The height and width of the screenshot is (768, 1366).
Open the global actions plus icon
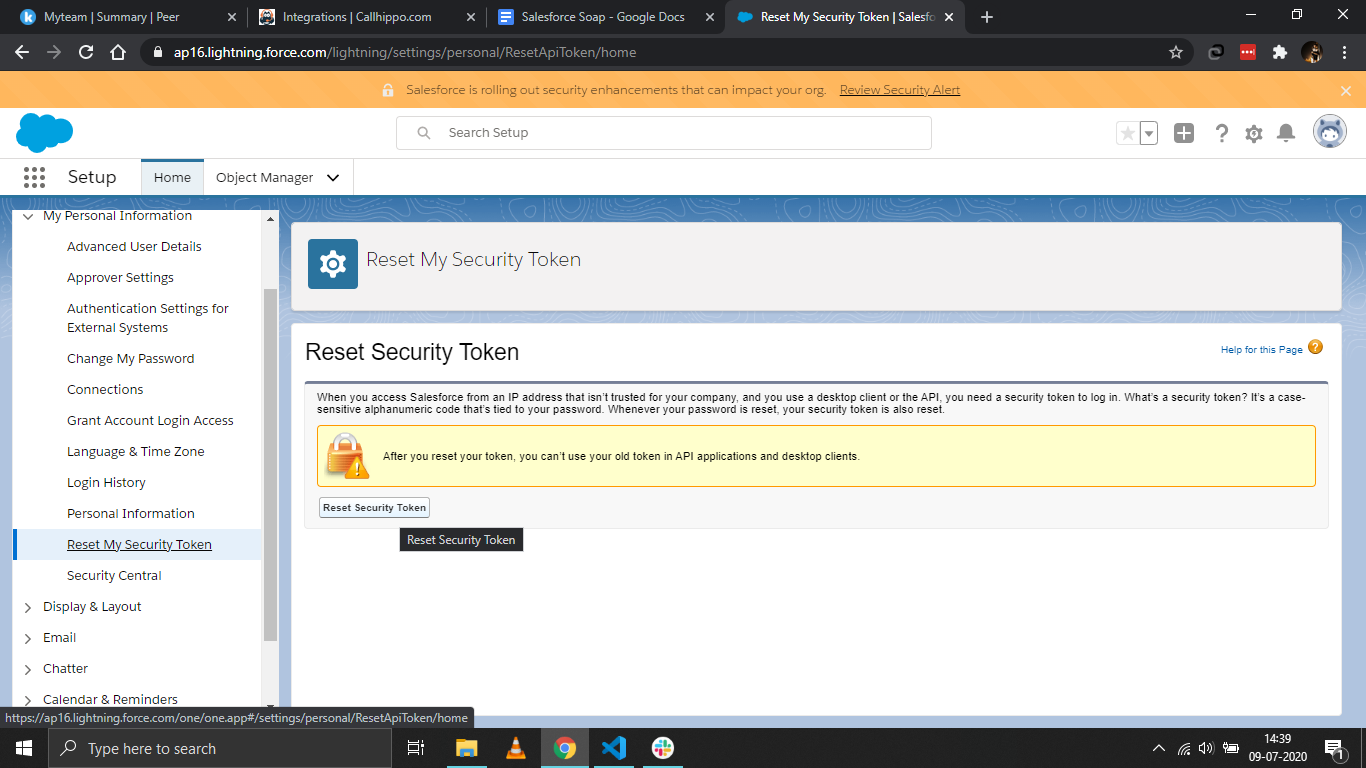click(1184, 133)
